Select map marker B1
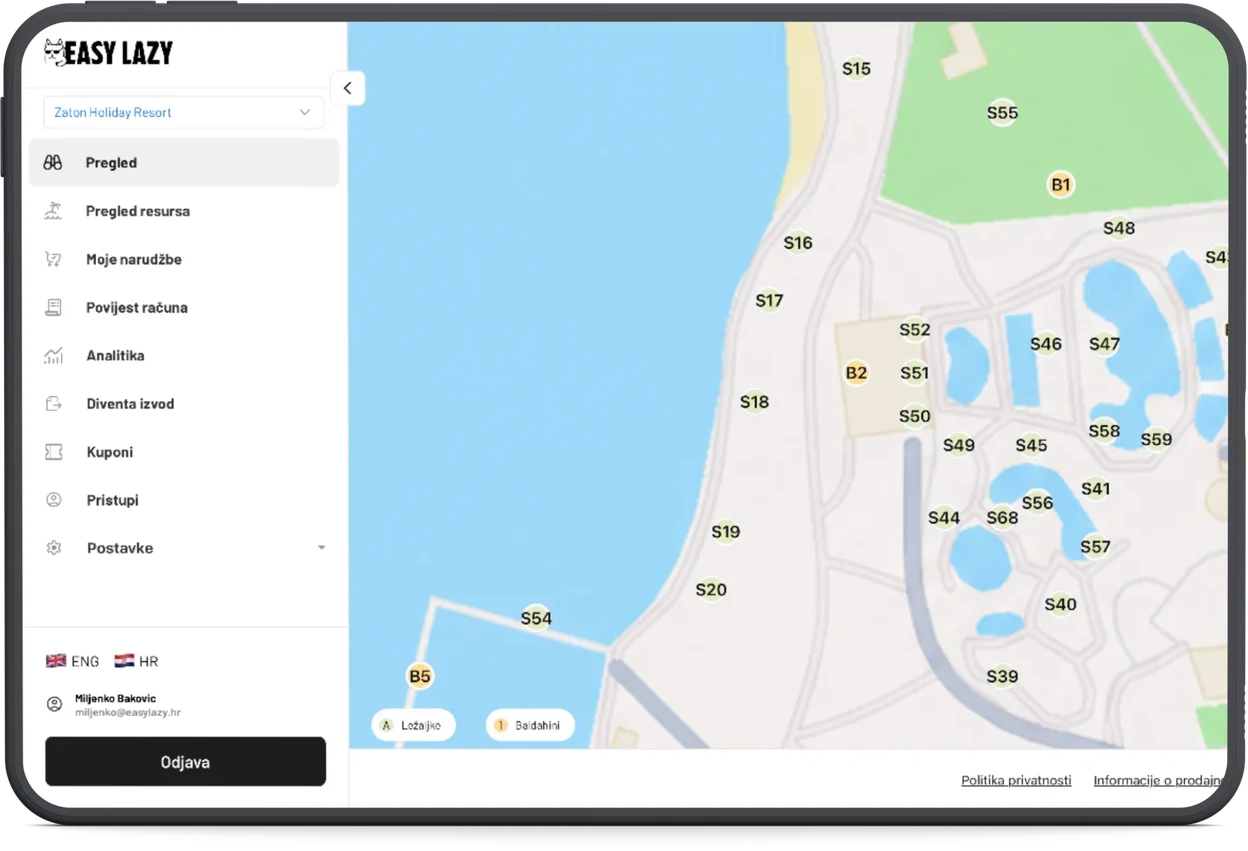This screenshot has width=1248, height=851. coord(1061,184)
